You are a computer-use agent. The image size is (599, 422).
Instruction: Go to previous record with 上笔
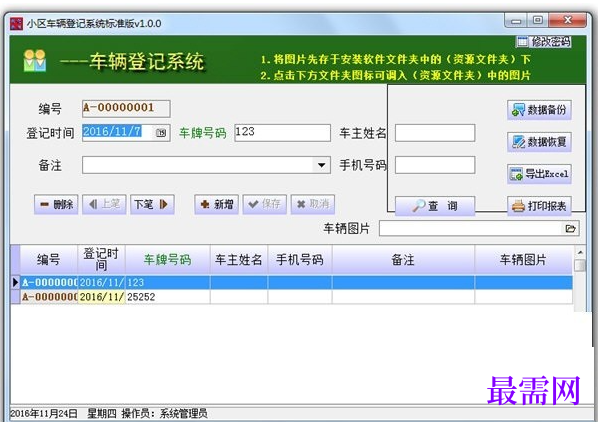point(104,204)
